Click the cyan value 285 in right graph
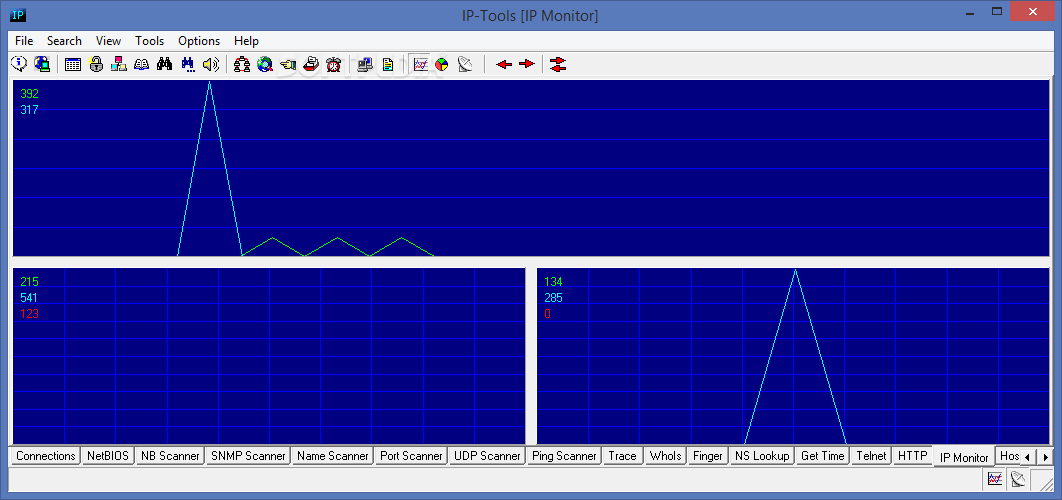Screen dimensions: 1062x500 [x=553, y=298]
